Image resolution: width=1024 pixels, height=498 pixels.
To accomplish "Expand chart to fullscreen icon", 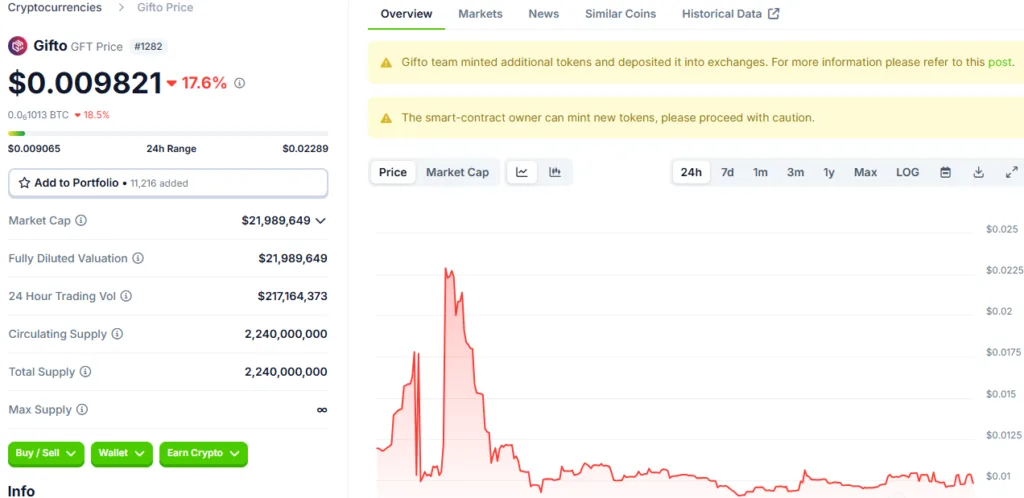I will [x=1012, y=172].
